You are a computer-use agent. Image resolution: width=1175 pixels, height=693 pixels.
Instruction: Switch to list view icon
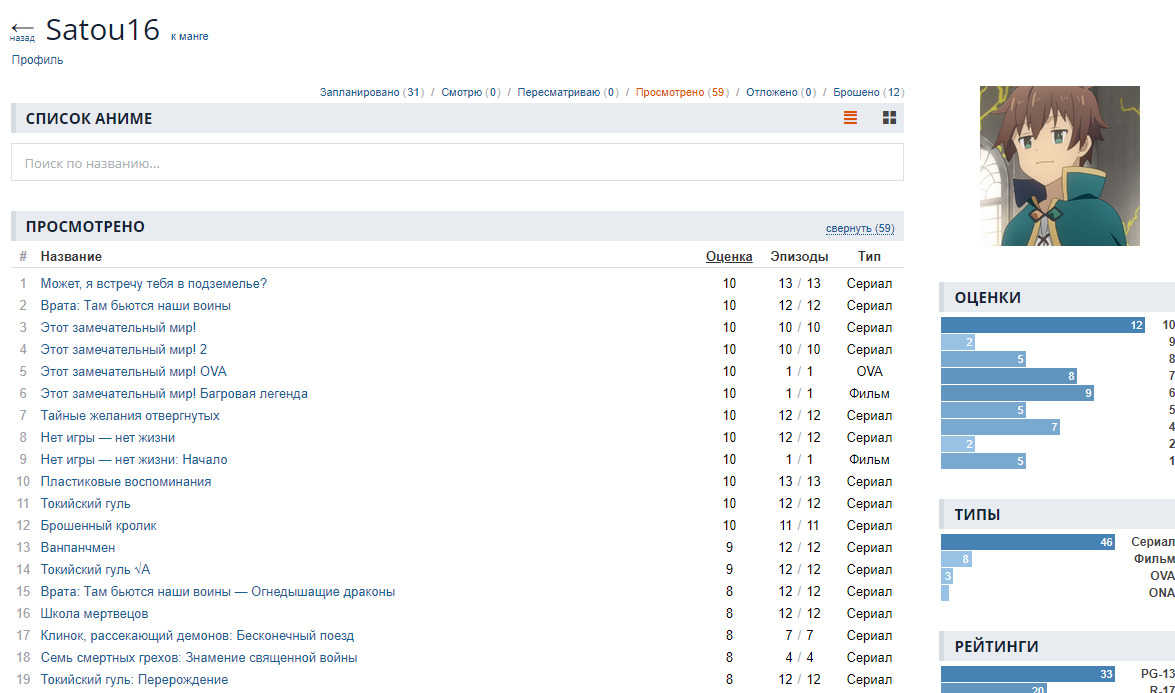click(x=850, y=118)
